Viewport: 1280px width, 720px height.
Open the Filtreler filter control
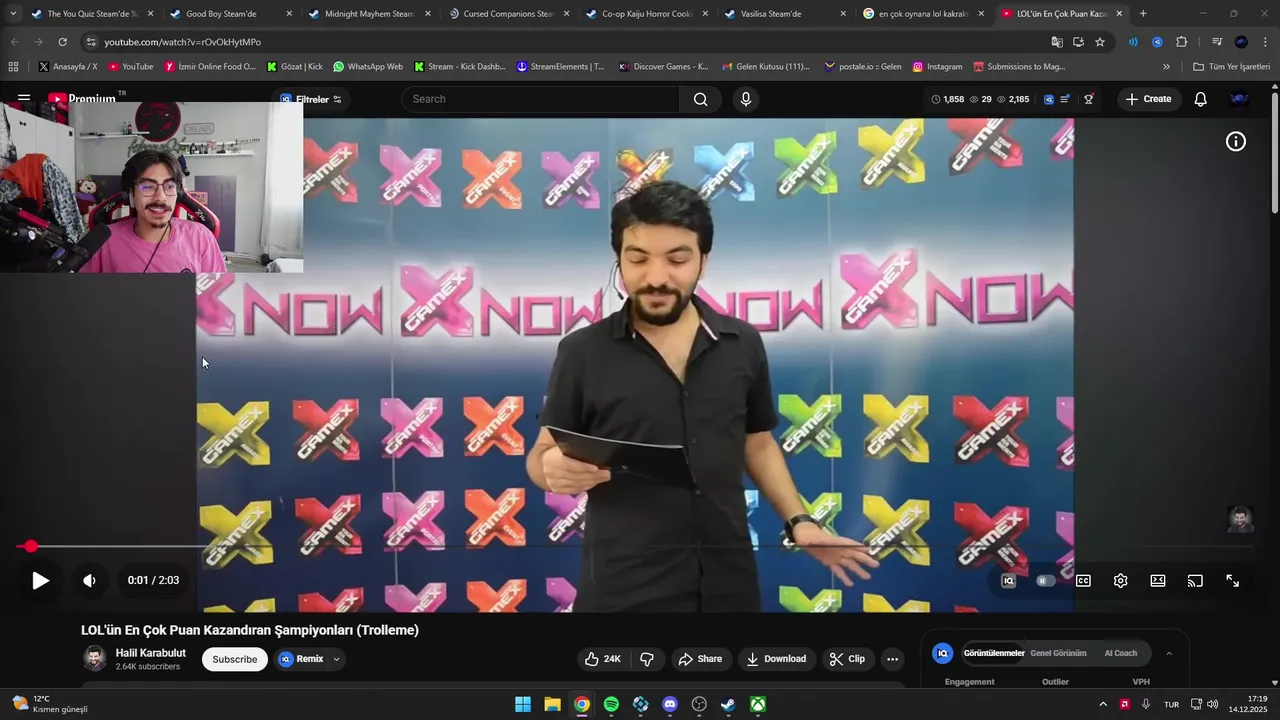coord(311,99)
